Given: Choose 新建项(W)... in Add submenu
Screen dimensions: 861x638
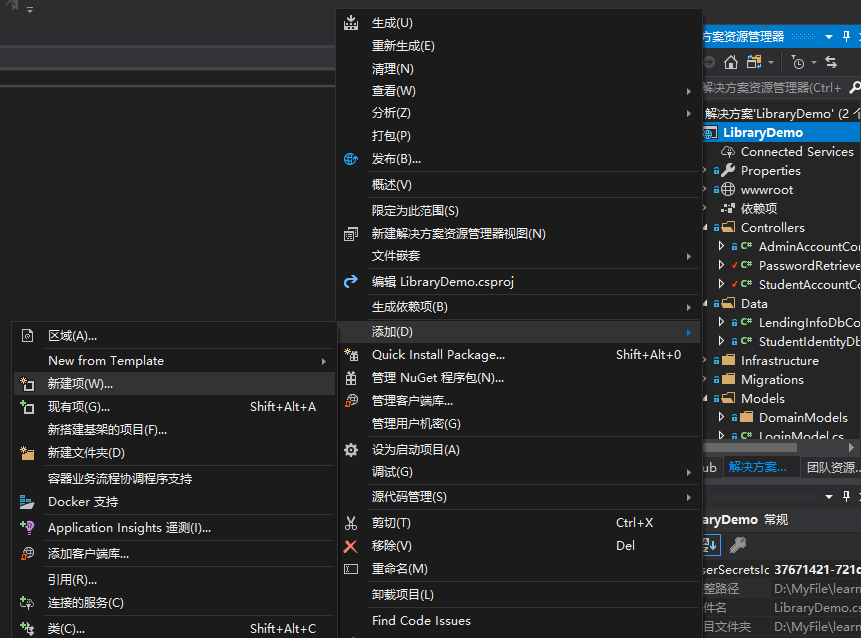Looking at the screenshot, I should pyautogui.click(x=174, y=384).
